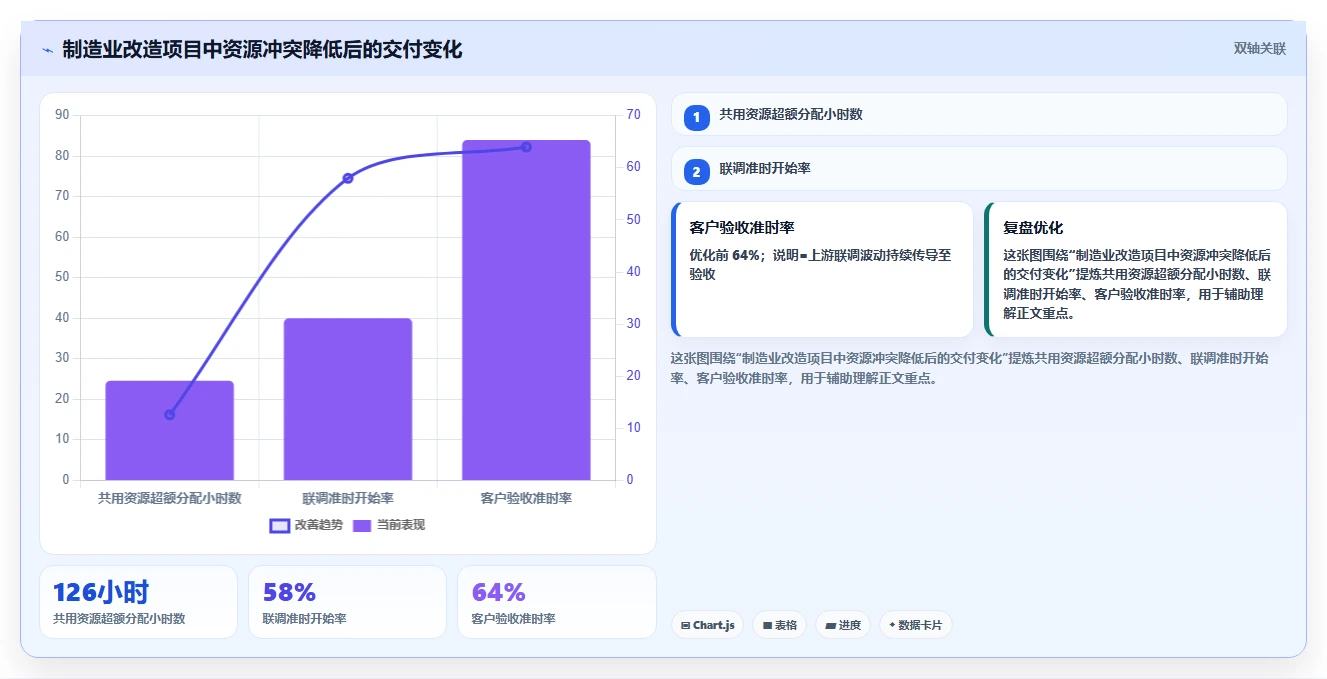This screenshot has height=679, width=1327.
Task: Open the 64% stat card
Action: tap(556, 602)
